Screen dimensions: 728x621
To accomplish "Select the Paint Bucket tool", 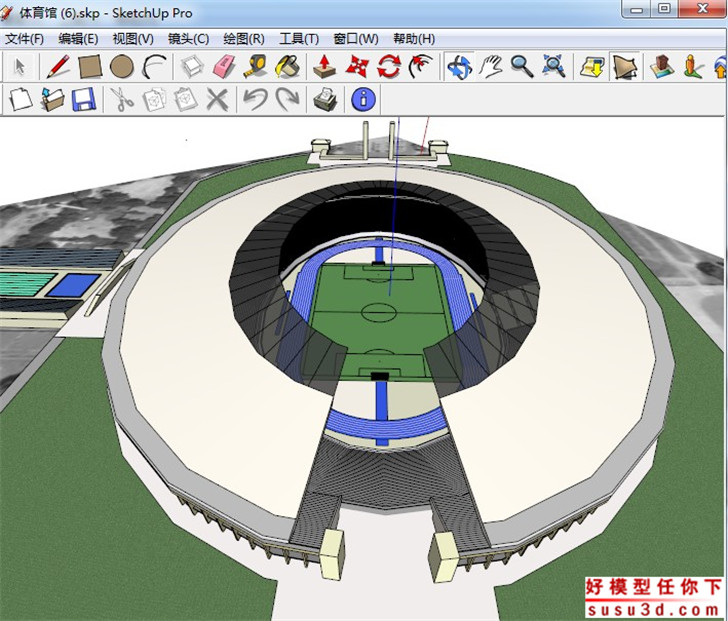I will tap(287, 66).
